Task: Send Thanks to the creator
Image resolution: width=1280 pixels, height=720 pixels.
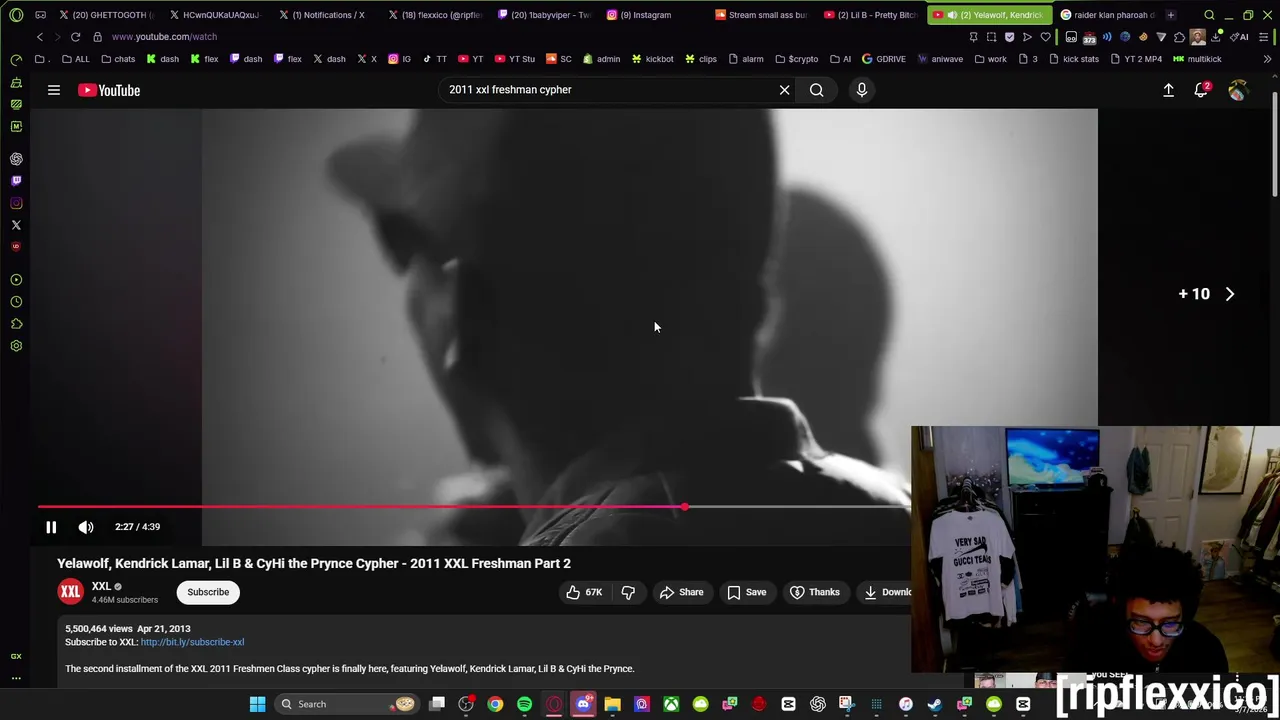Action: pyautogui.click(x=815, y=592)
